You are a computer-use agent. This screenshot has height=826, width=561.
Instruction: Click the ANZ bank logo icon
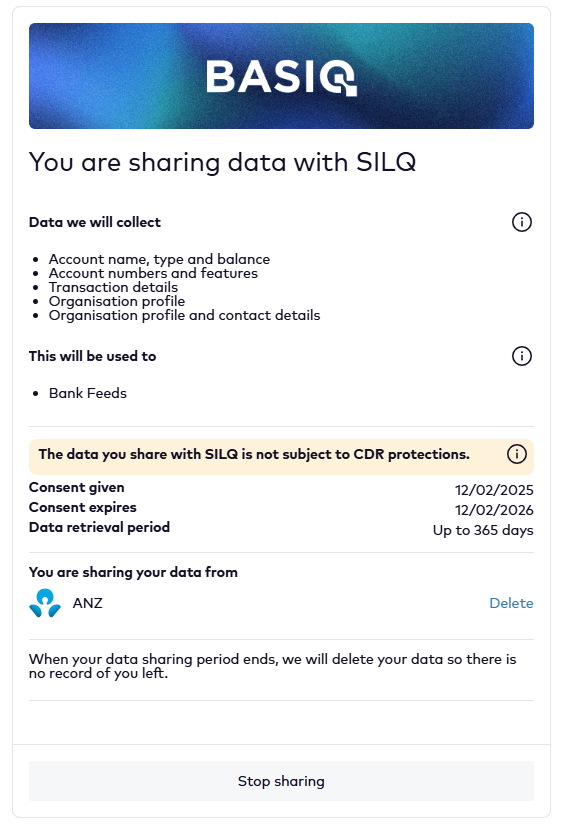(x=45, y=603)
